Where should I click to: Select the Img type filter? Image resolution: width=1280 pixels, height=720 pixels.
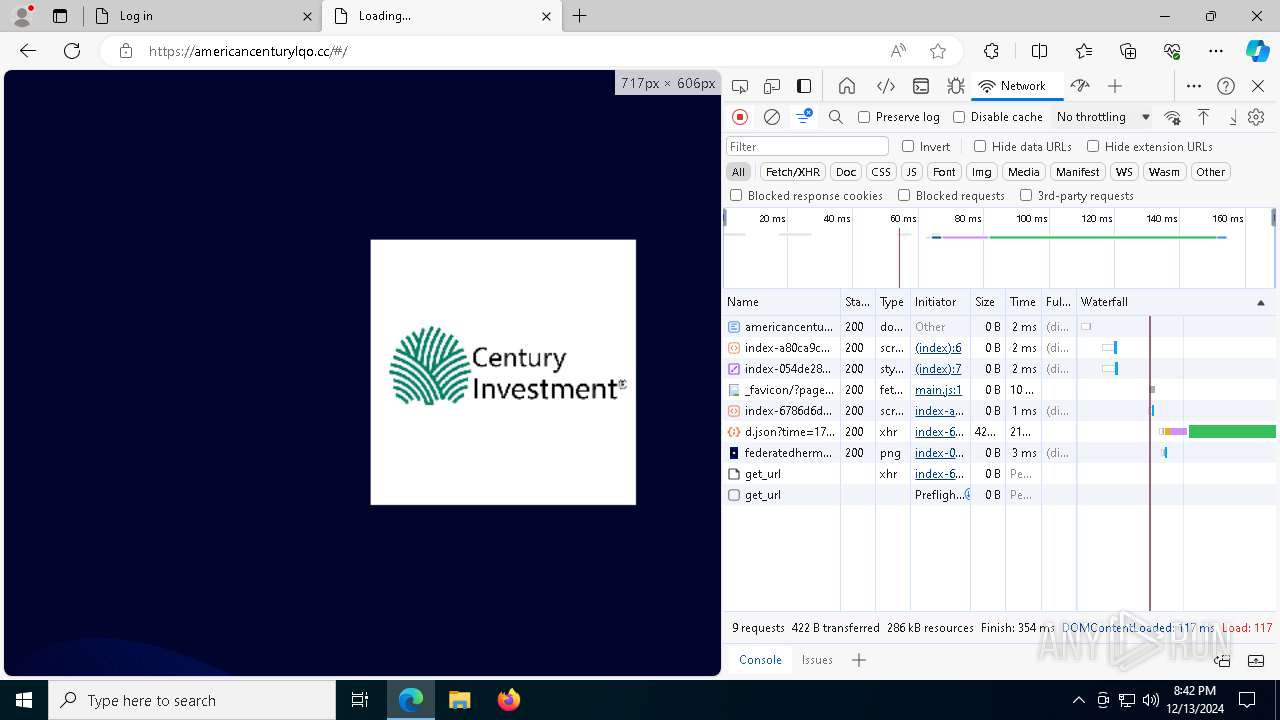pyautogui.click(x=982, y=172)
